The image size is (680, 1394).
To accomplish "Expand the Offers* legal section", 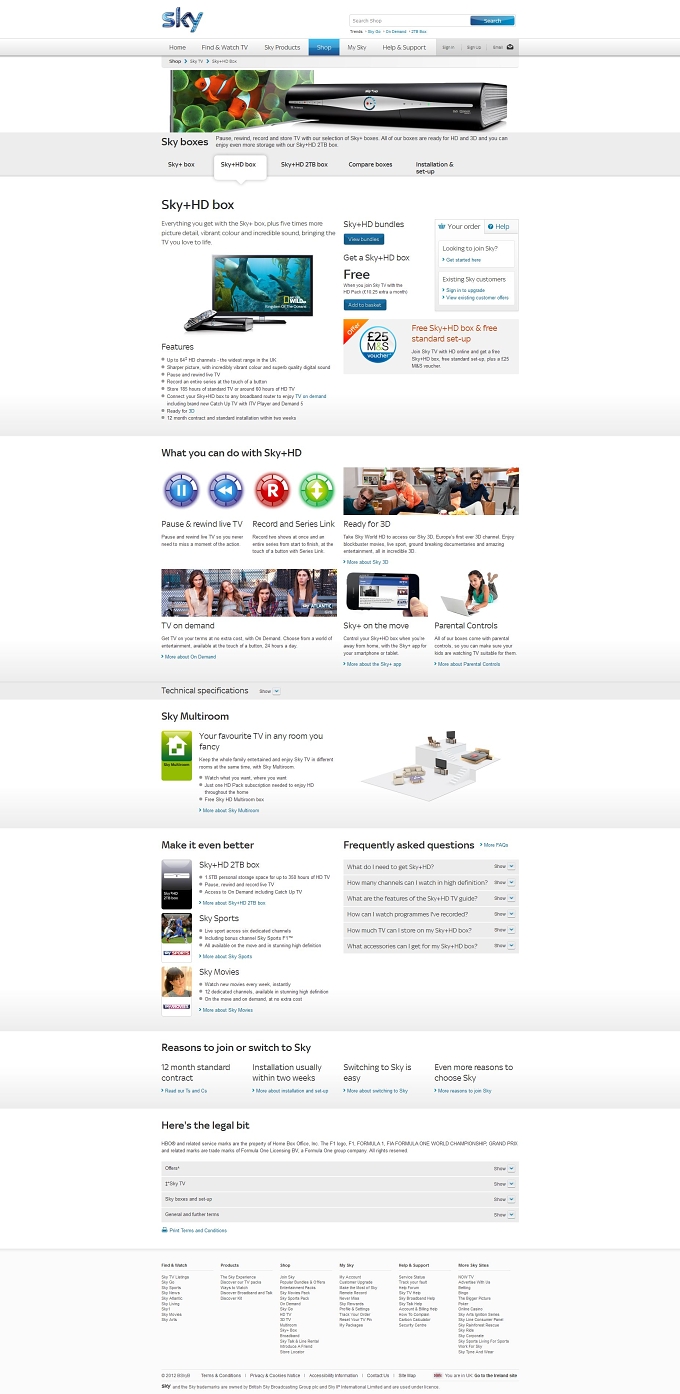I will [340, 1168].
